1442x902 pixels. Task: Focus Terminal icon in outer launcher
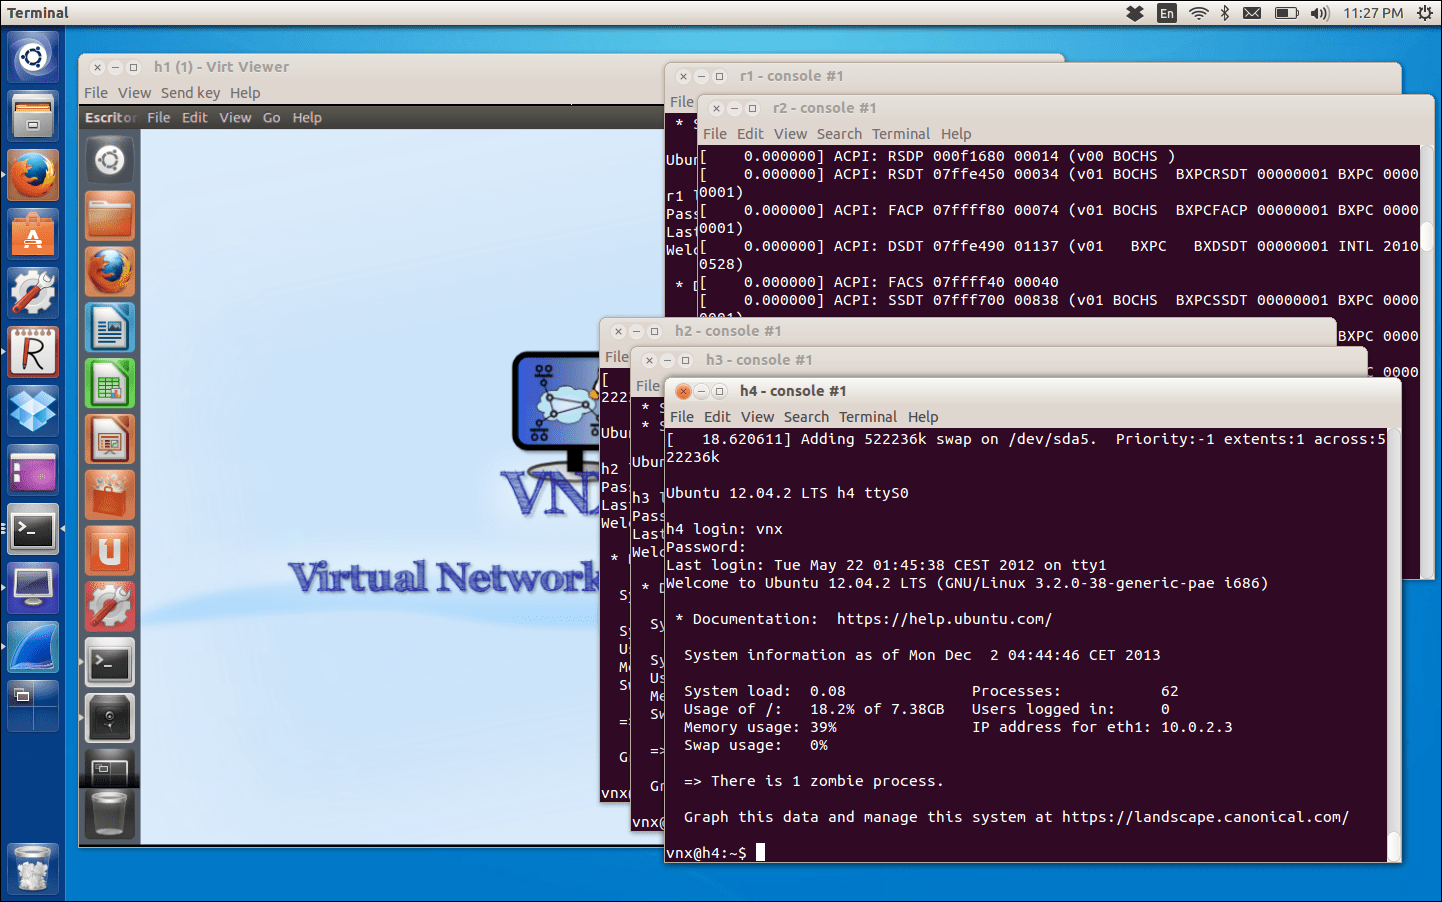coord(33,529)
